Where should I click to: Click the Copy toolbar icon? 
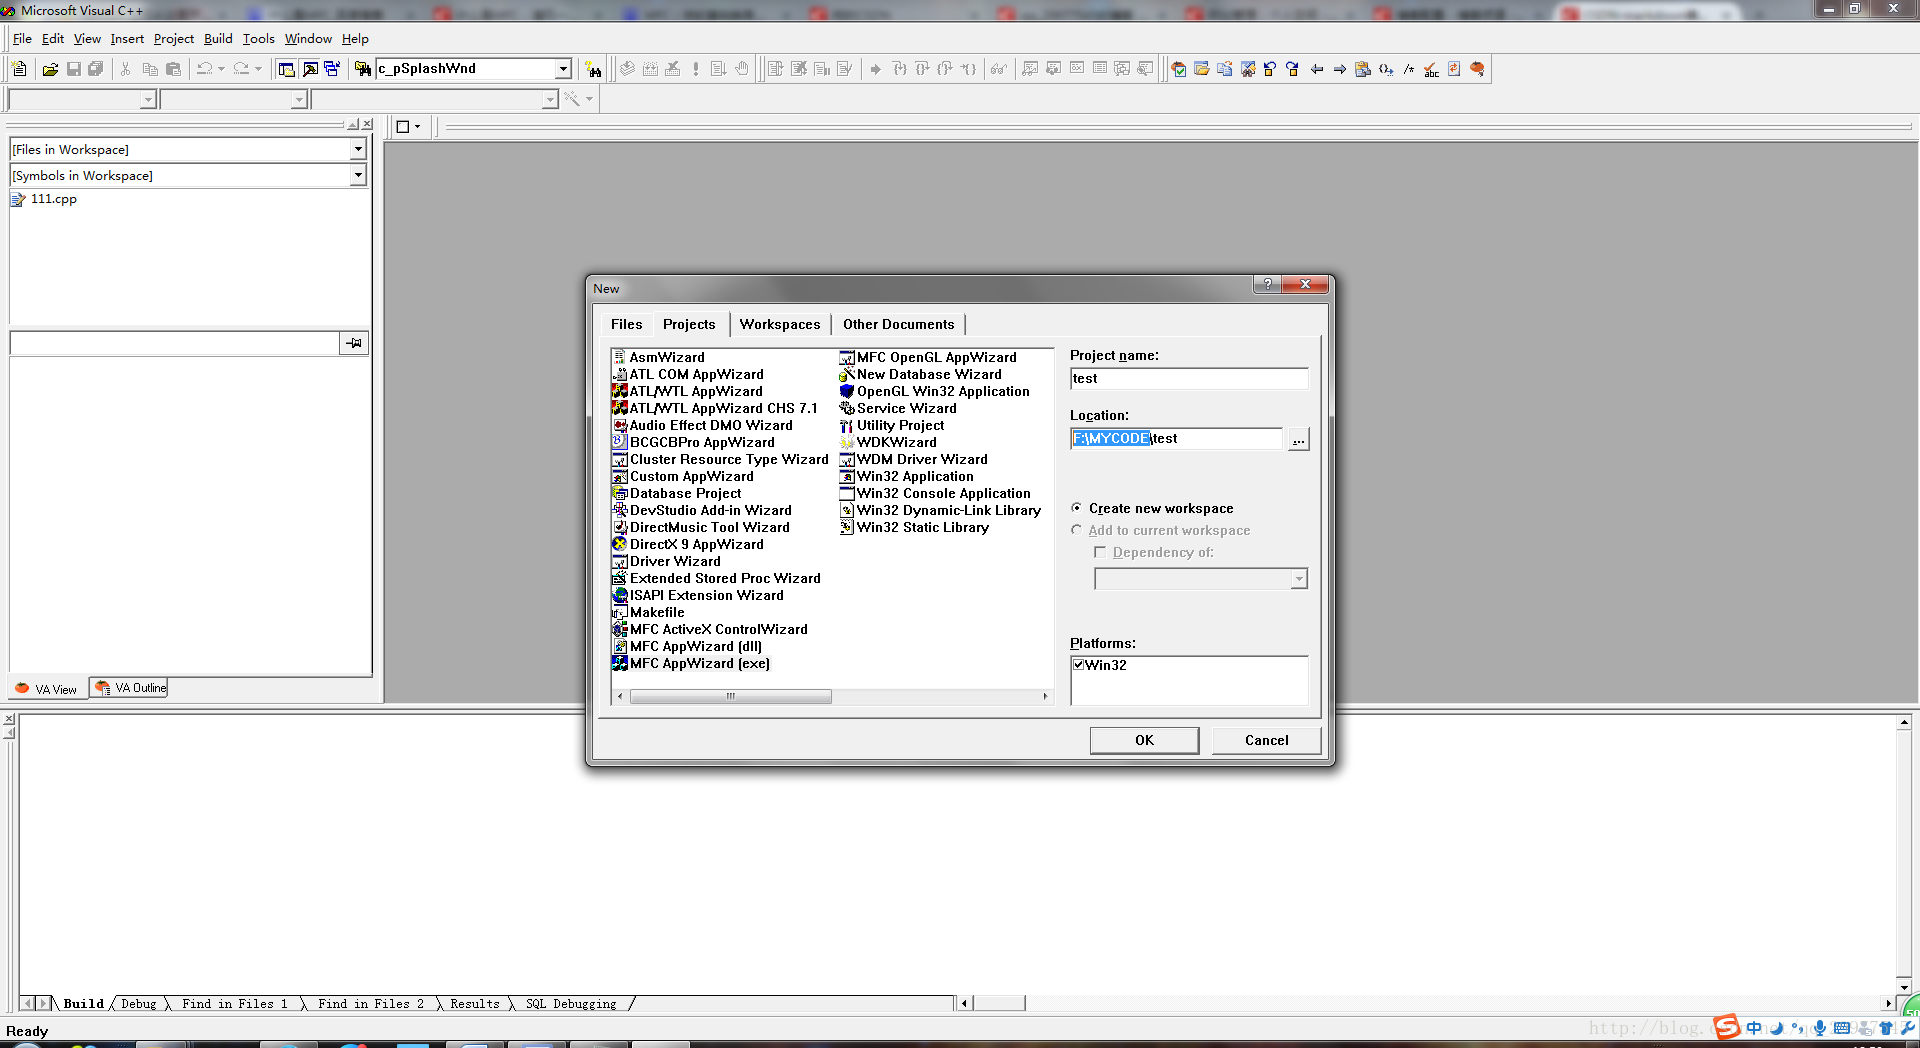[150, 69]
